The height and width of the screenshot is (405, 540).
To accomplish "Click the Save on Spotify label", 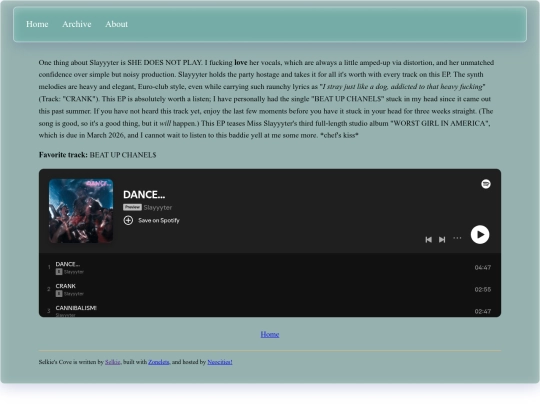I will point(159,220).
